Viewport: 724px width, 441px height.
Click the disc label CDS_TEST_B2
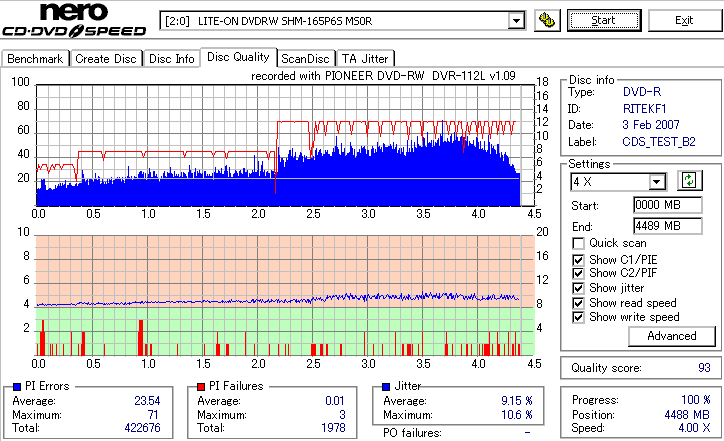coord(659,142)
